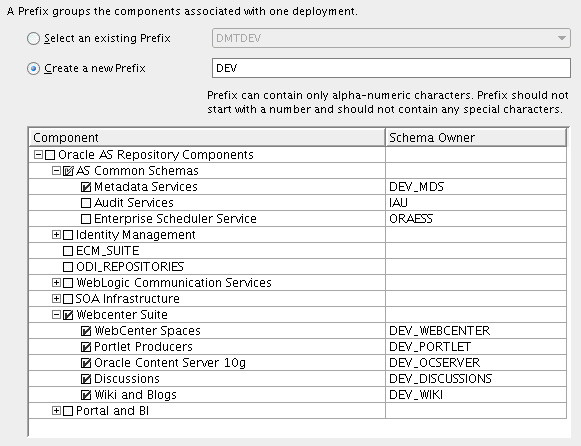Screen dimensions: 581x446
Task: Choose the 'Create a new Prefix' radio button
Action: 33,69
